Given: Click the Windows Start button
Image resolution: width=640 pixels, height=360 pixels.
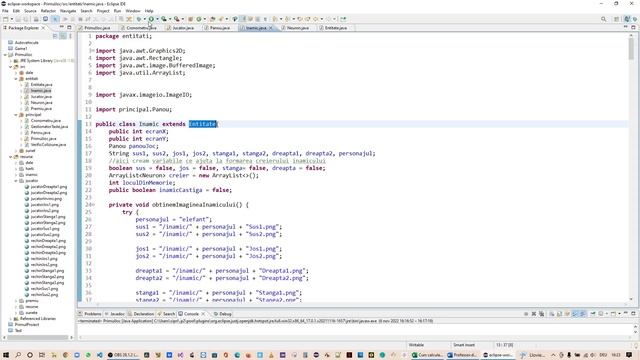Looking at the screenshot, I should 6,355.
